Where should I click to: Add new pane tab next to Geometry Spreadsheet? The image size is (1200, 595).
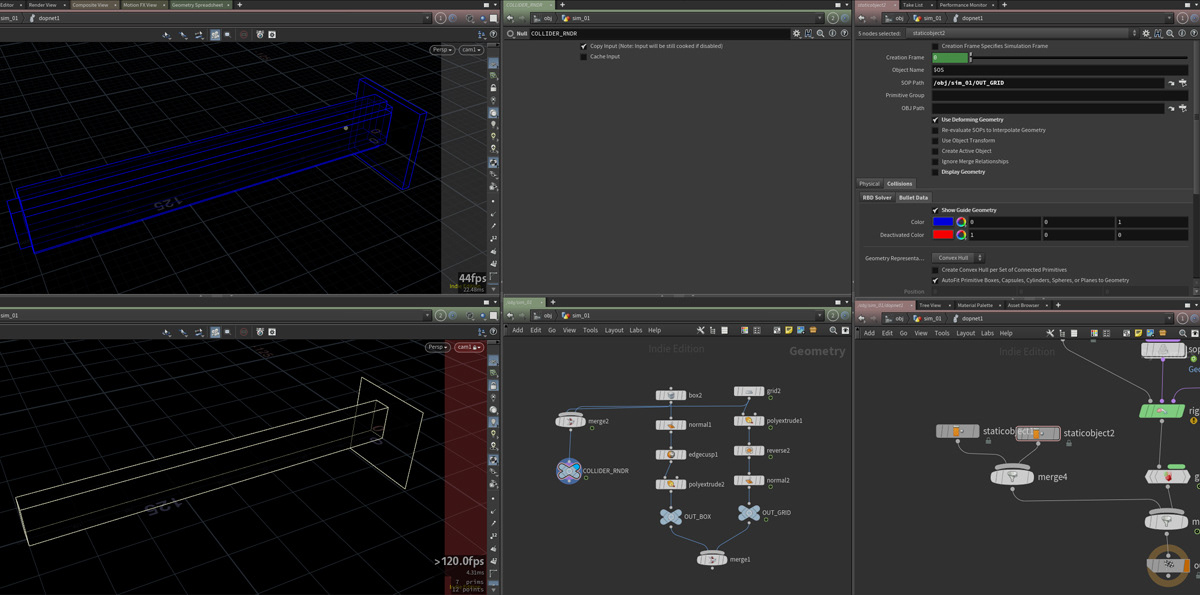[x=240, y=5]
